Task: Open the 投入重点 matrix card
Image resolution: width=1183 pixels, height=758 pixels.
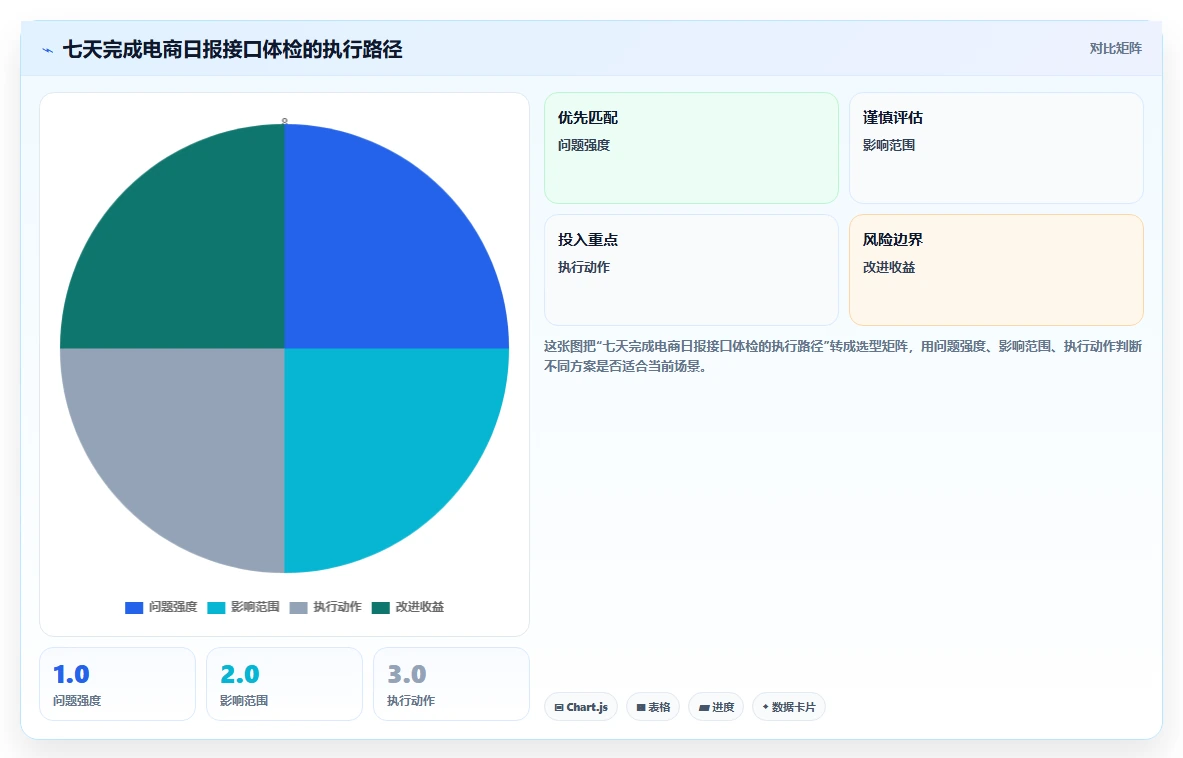Action: point(691,270)
